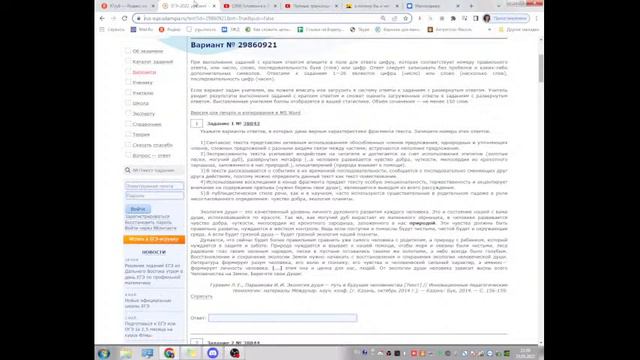
Task: Close the active ЕГЭ-2022 tab
Action: pos(214,6)
